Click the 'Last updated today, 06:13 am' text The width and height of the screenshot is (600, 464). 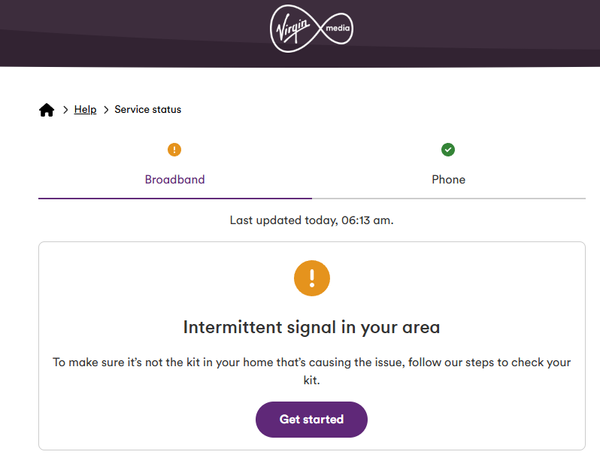311,220
